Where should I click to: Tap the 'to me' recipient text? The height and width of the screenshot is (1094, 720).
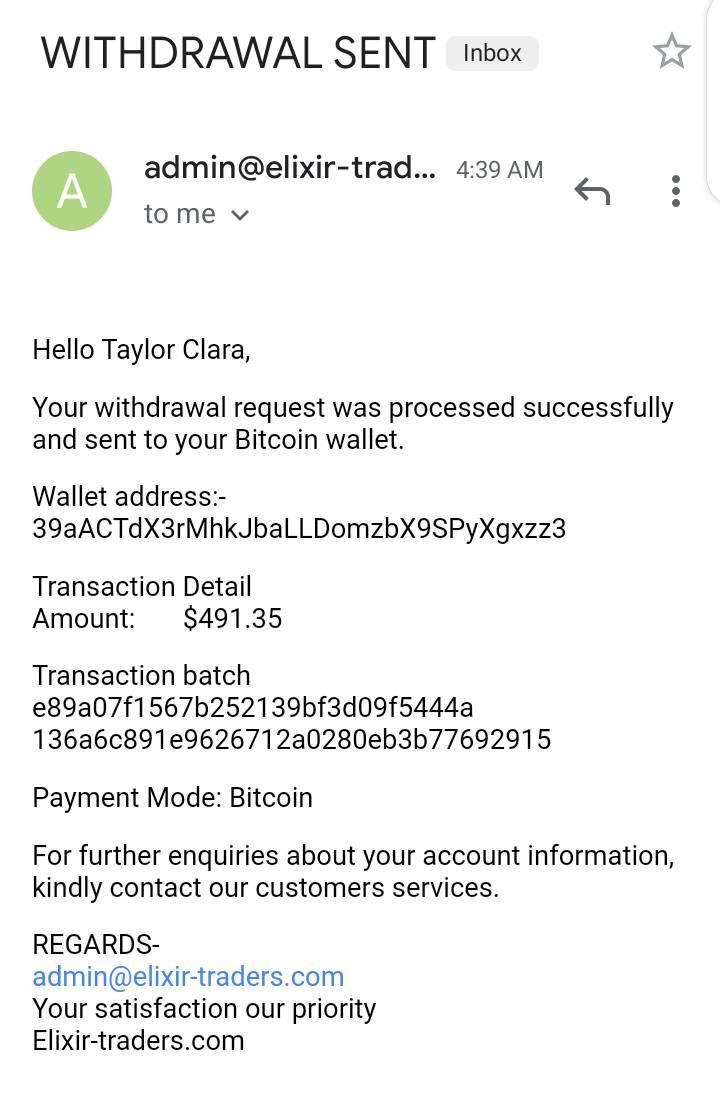point(180,214)
